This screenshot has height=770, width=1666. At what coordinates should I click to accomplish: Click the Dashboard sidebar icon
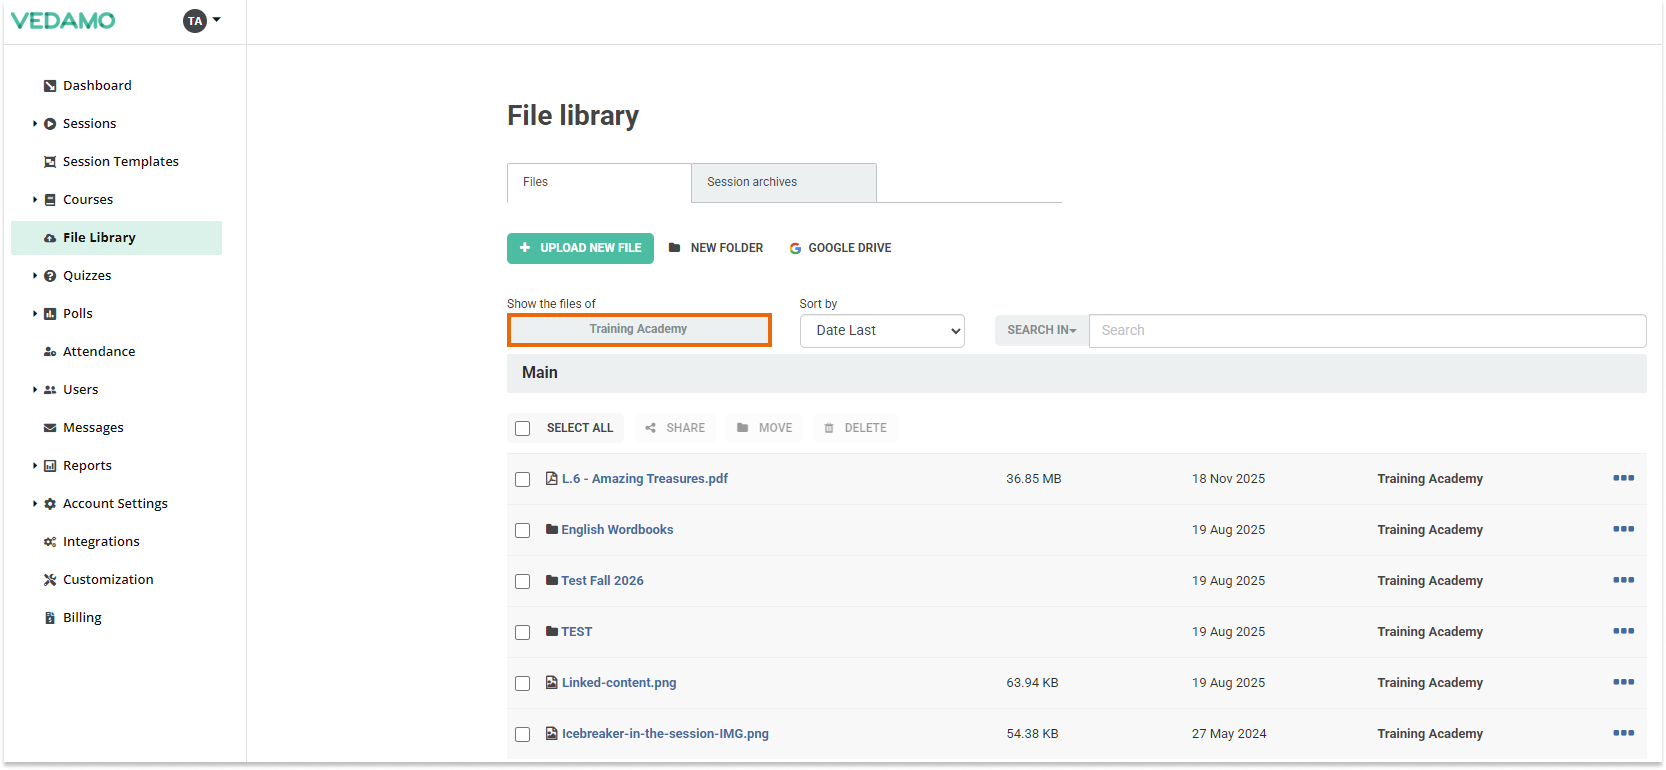pyautogui.click(x=50, y=86)
